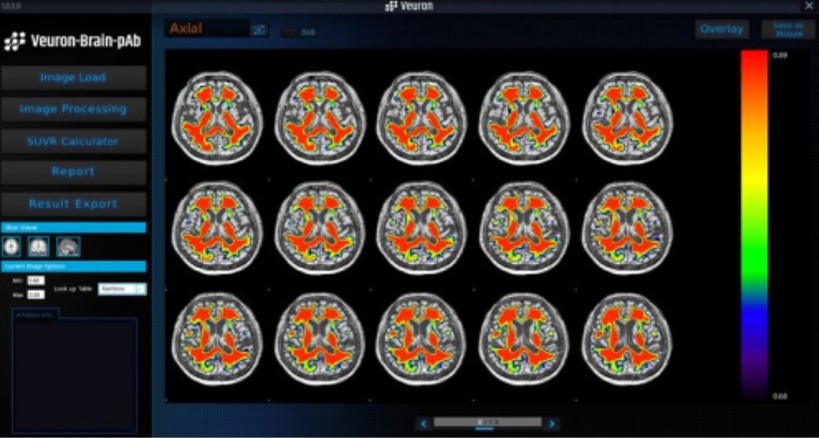
Task: Click the Min value input field
Action: pos(35,281)
